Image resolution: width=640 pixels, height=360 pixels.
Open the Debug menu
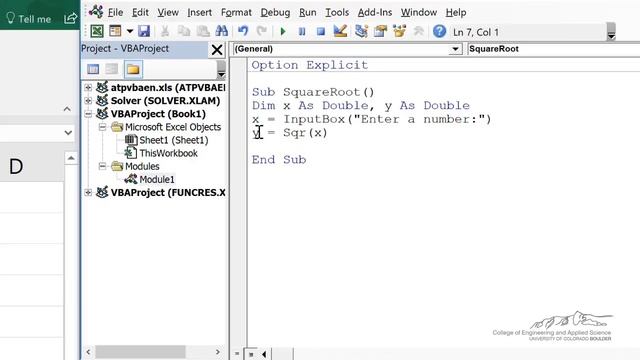(276, 13)
